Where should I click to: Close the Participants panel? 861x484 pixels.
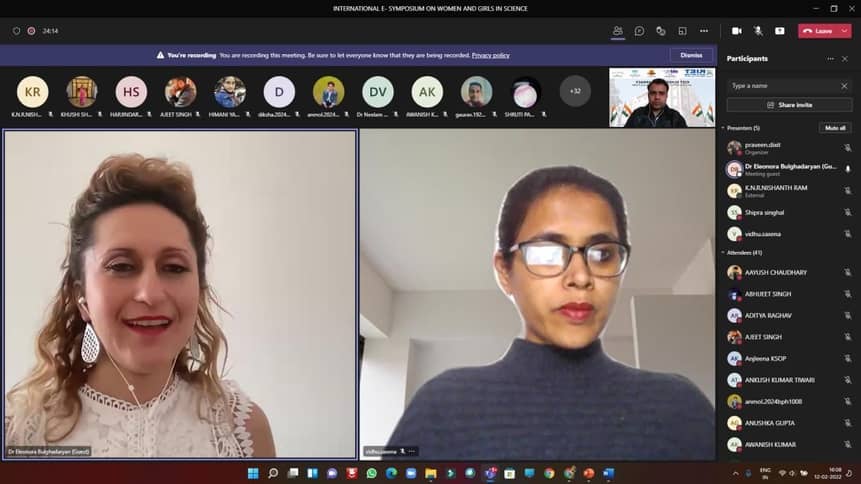coord(845,59)
